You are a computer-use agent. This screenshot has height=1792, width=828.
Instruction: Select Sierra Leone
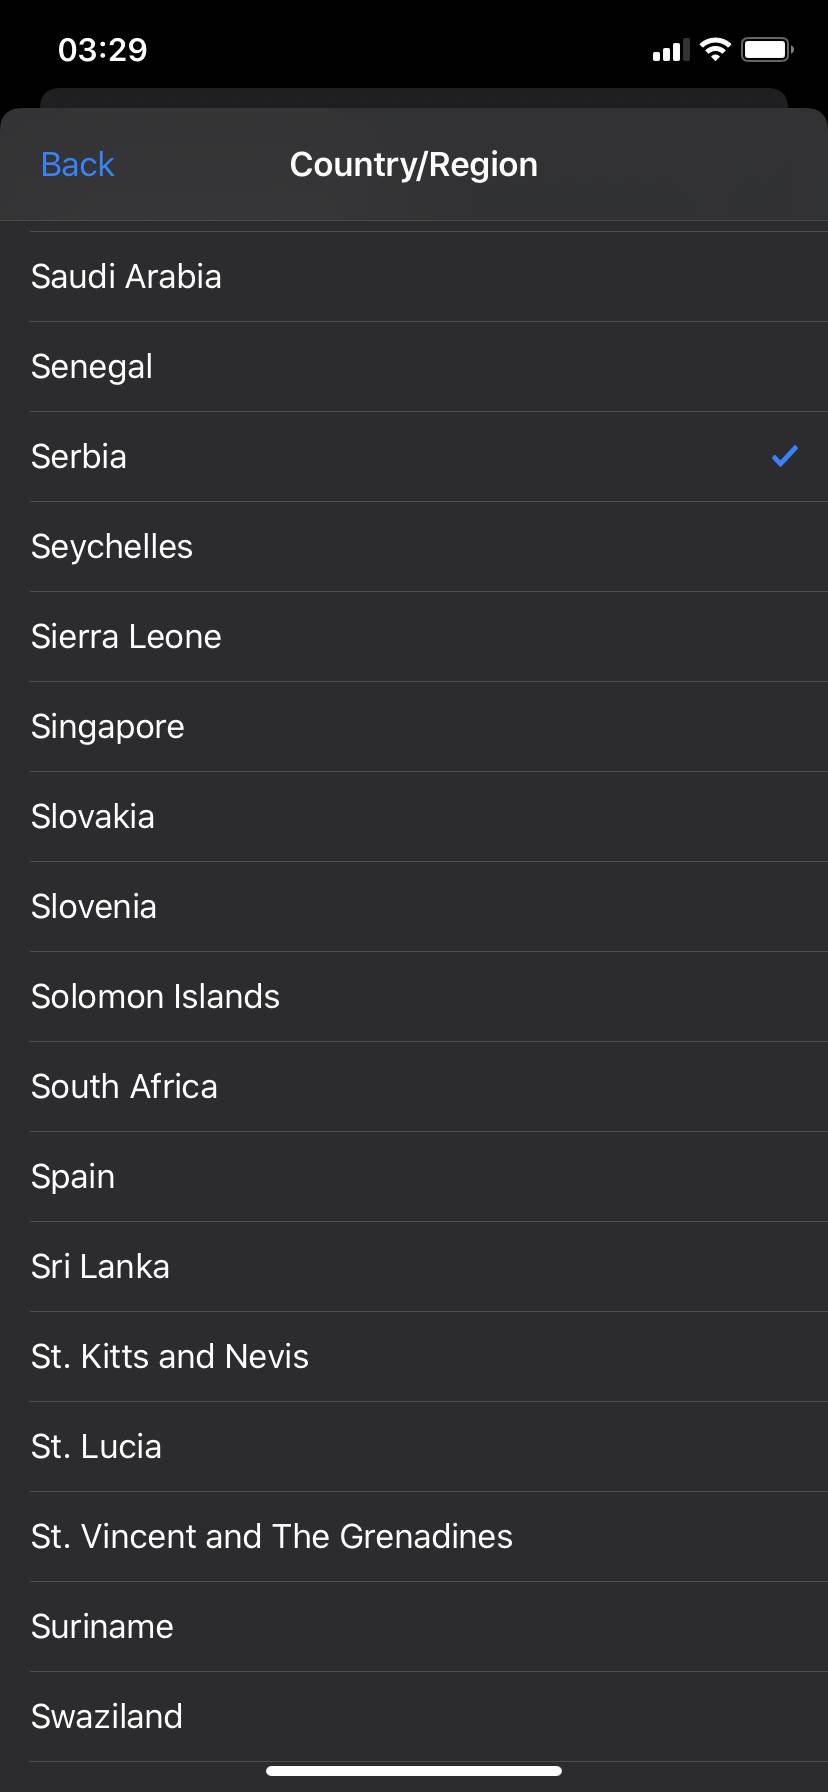pyautogui.click(x=126, y=637)
